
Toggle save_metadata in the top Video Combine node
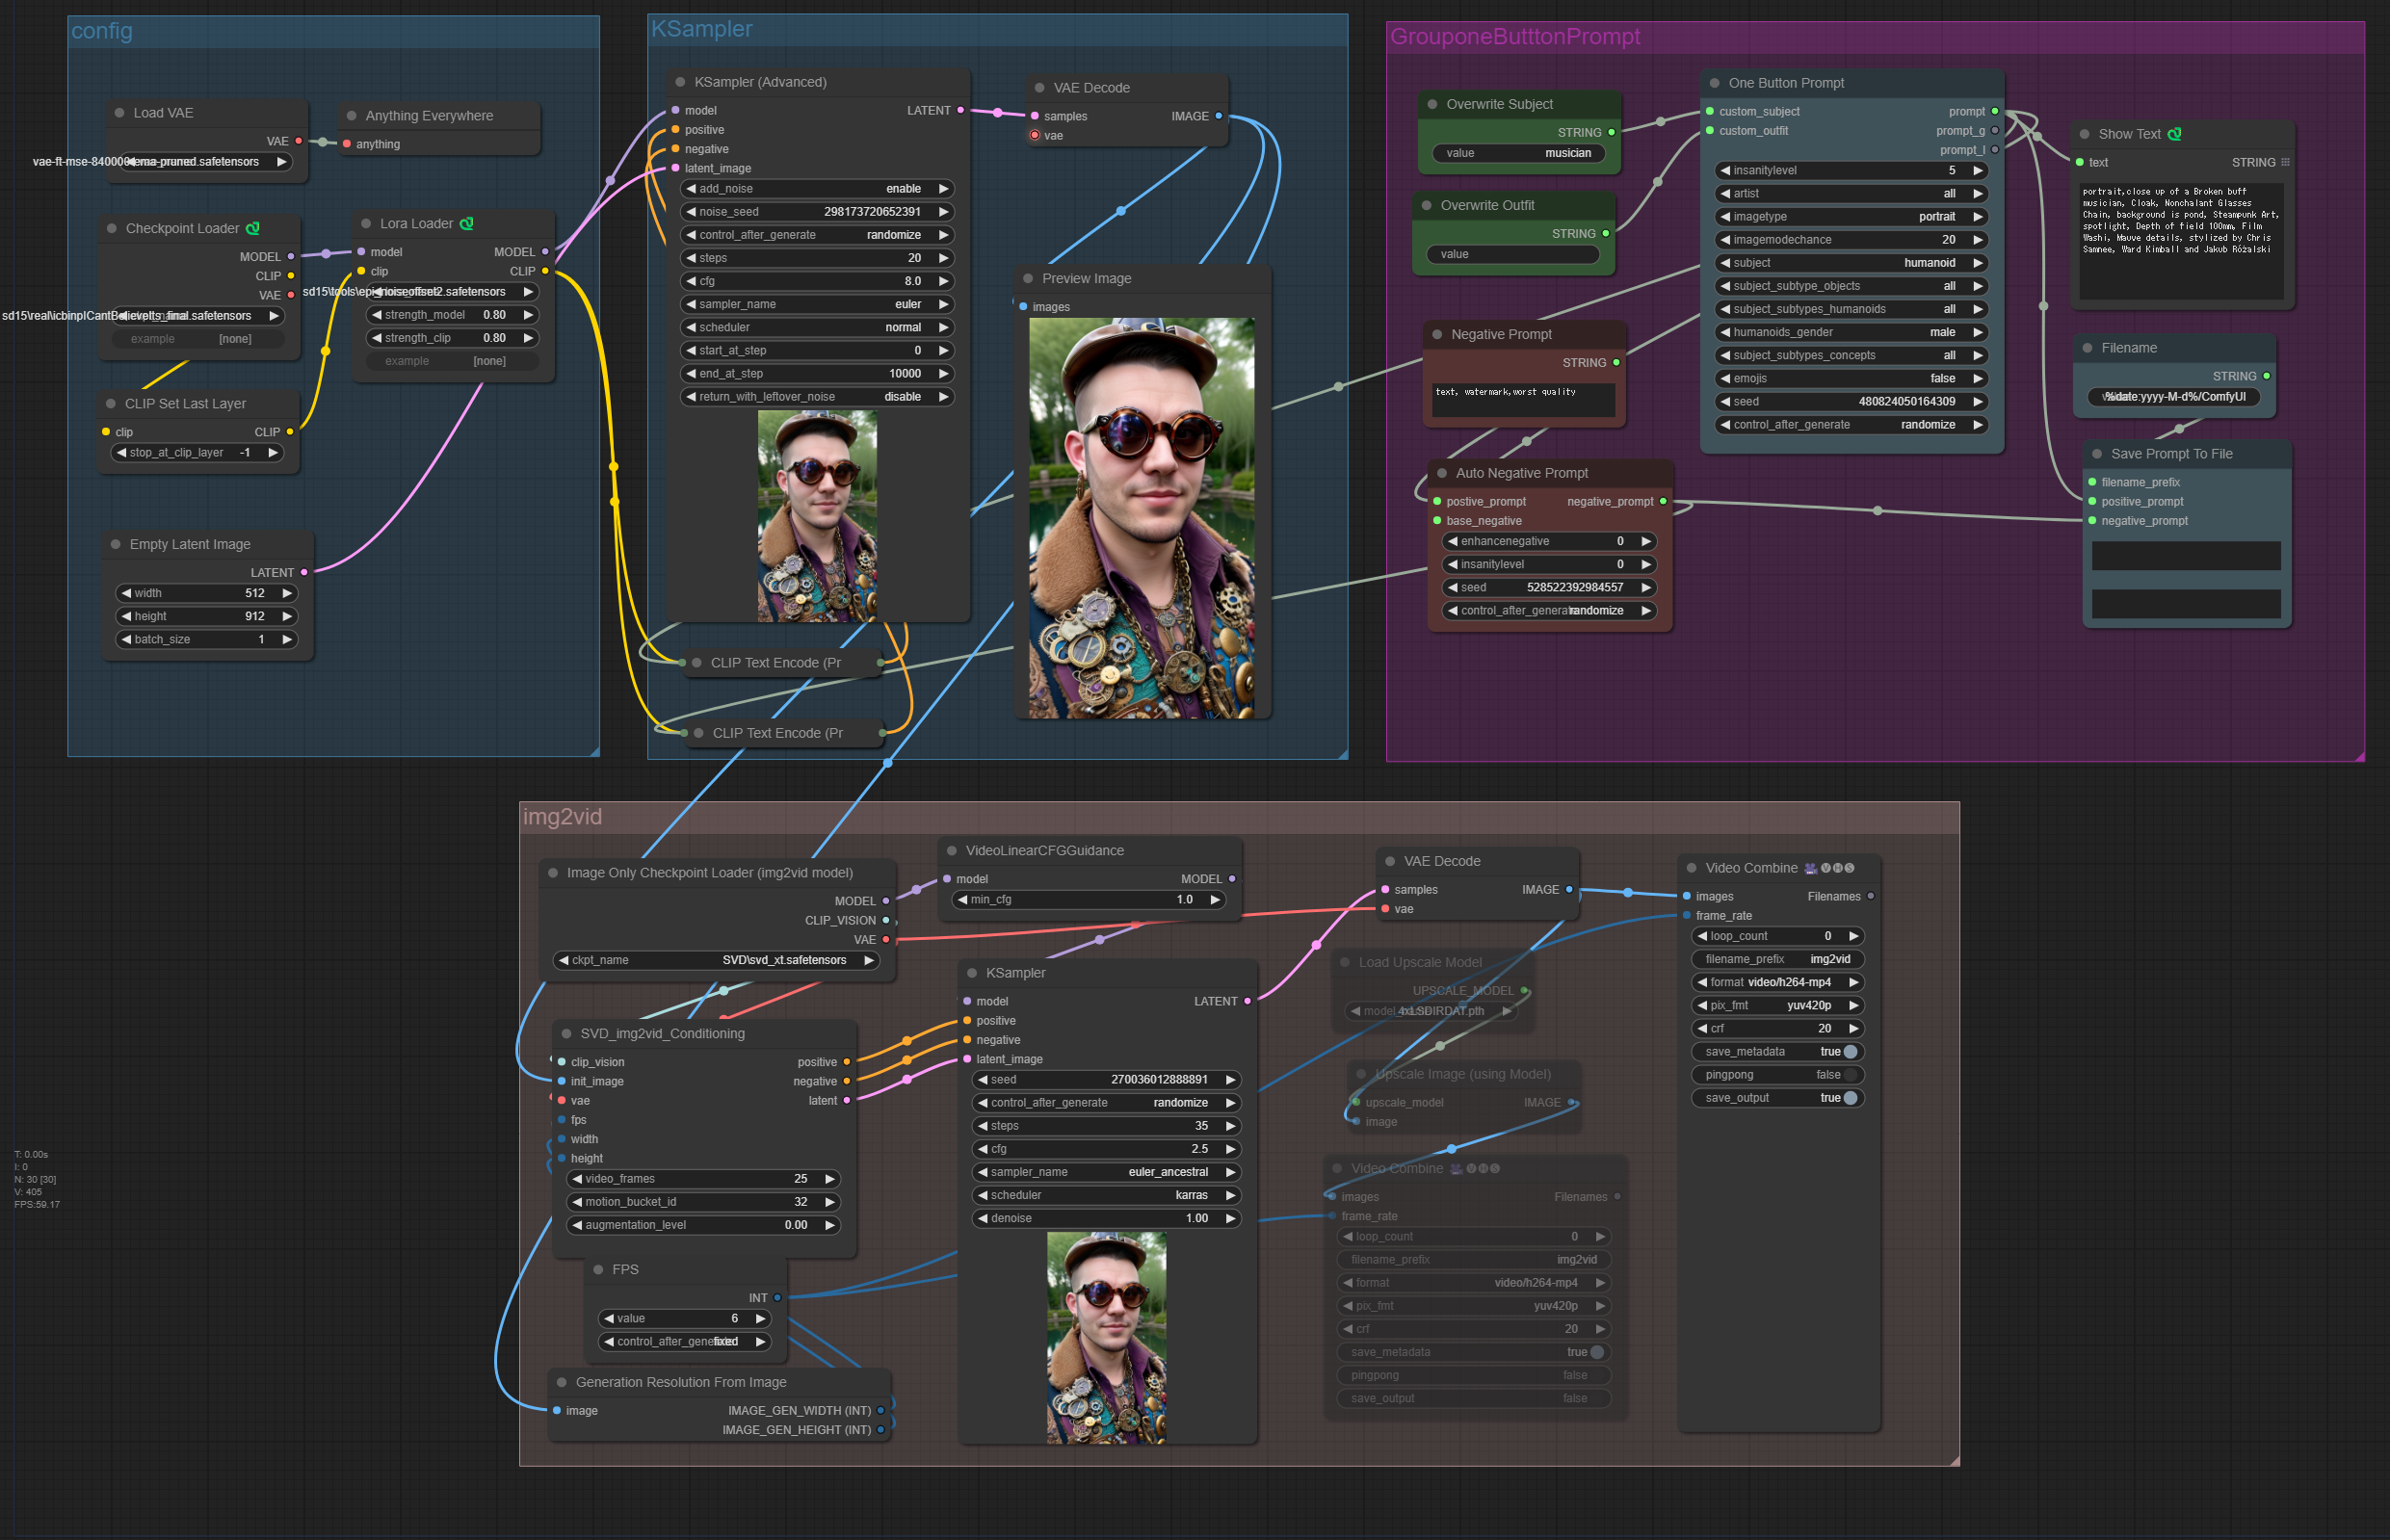(1849, 1052)
